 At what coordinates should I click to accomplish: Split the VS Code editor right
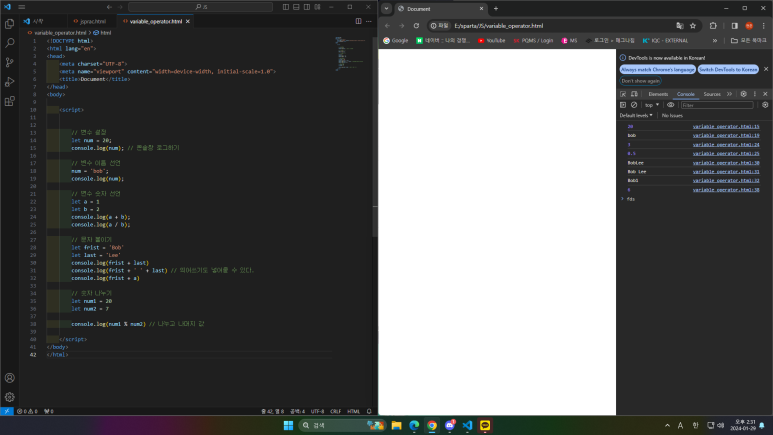click(x=358, y=21)
